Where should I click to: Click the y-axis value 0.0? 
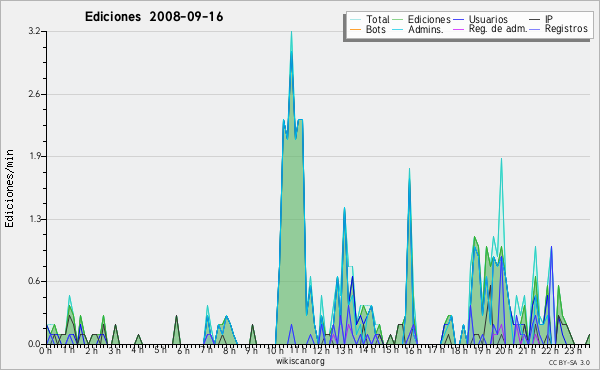coord(34,344)
